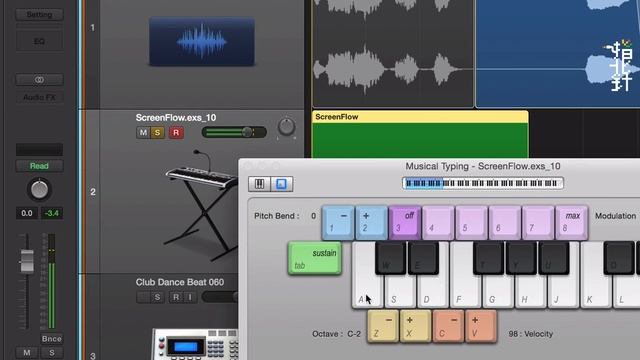Solo the ScreenFlow.exs_10 track
The width and height of the screenshot is (640, 360).
coord(157,133)
